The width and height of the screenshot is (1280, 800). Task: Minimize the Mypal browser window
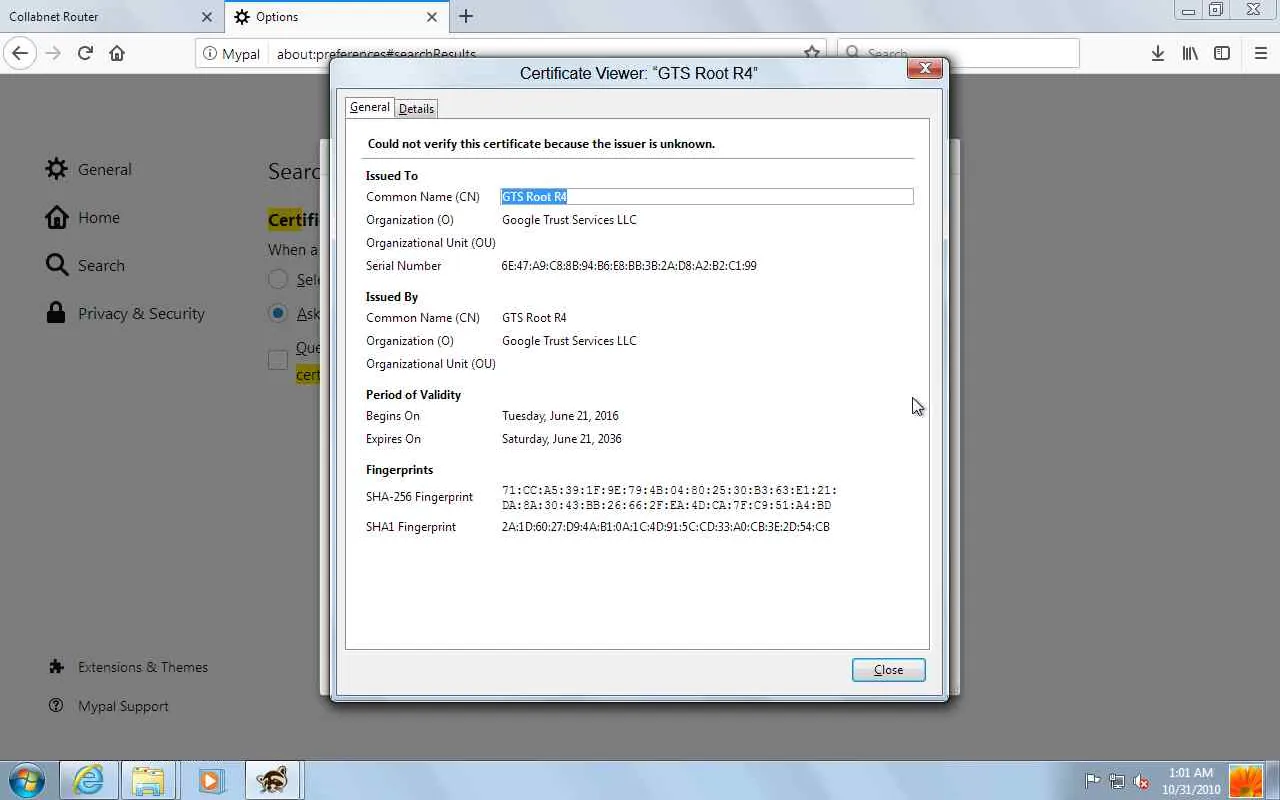pos(1188,11)
